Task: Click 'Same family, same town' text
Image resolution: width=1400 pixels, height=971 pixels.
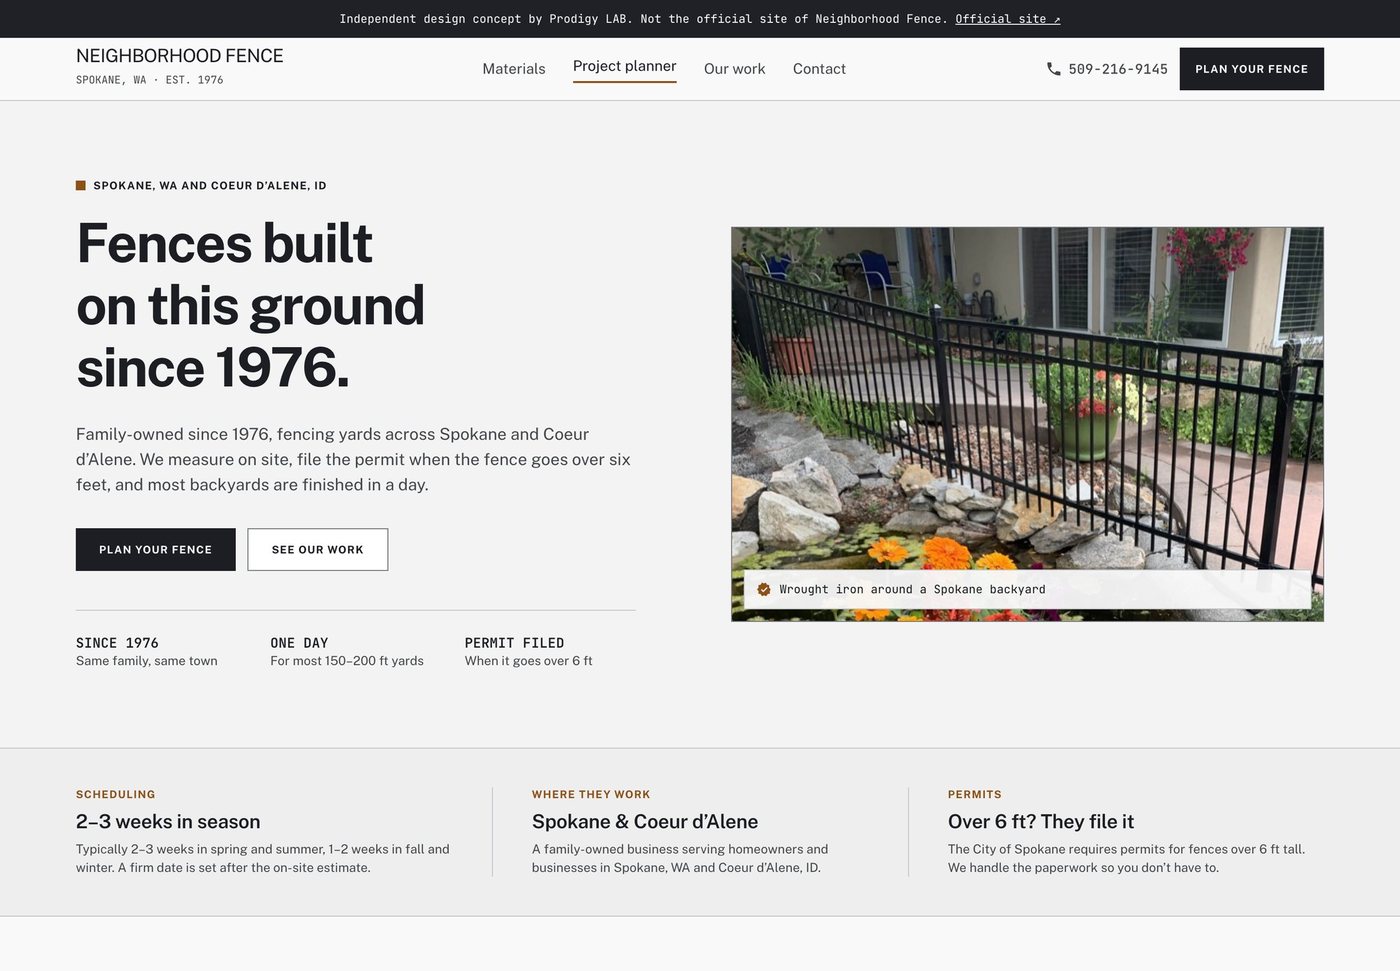Action: [x=147, y=661]
